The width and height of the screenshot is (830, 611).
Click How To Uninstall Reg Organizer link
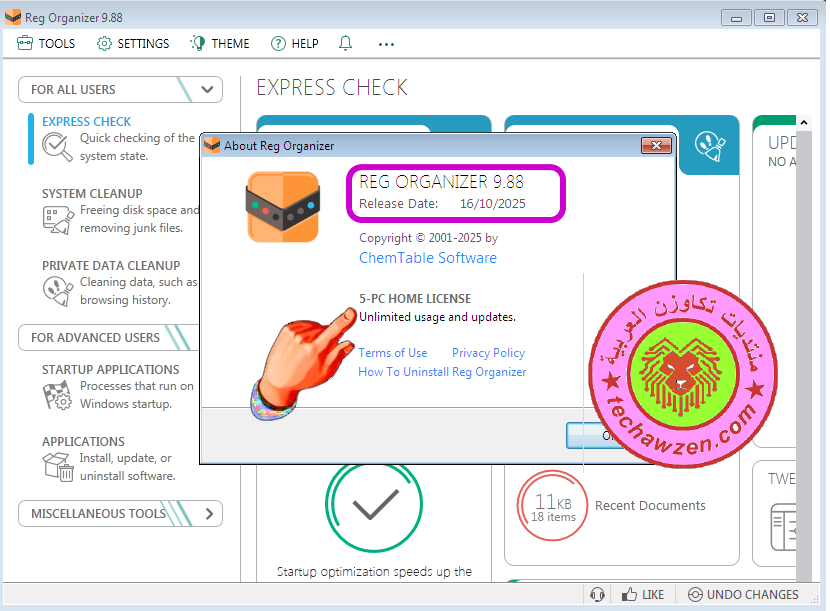tap(442, 372)
